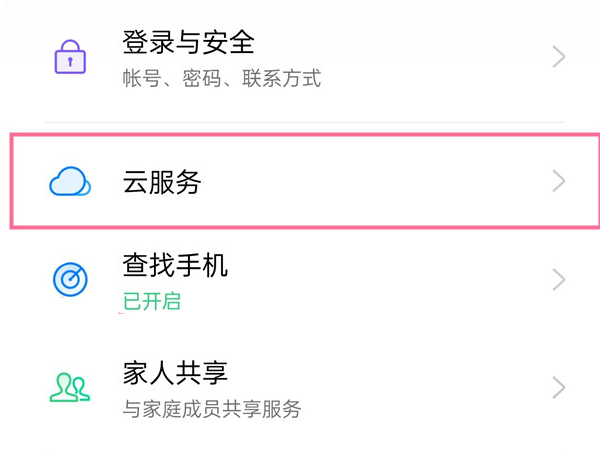Screen dimensions: 600x450
Task: Click the green family sharing people icon
Action: [x=70, y=388]
